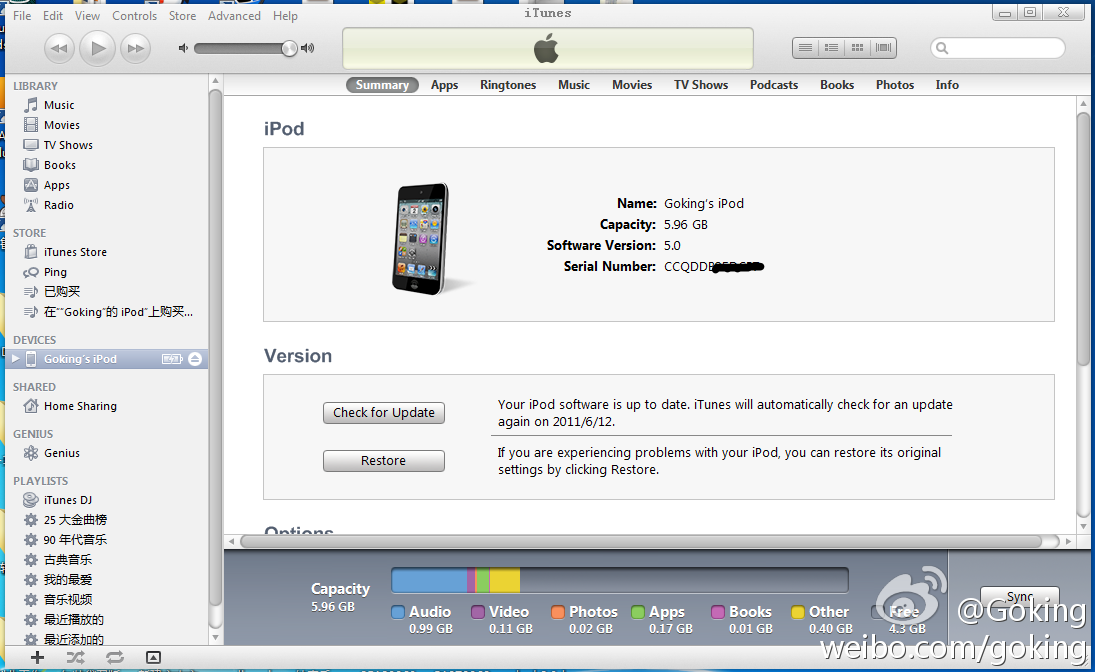Switch to grid view
Image resolution: width=1095 pixels, height=672 pixels.
coord(857,48)
